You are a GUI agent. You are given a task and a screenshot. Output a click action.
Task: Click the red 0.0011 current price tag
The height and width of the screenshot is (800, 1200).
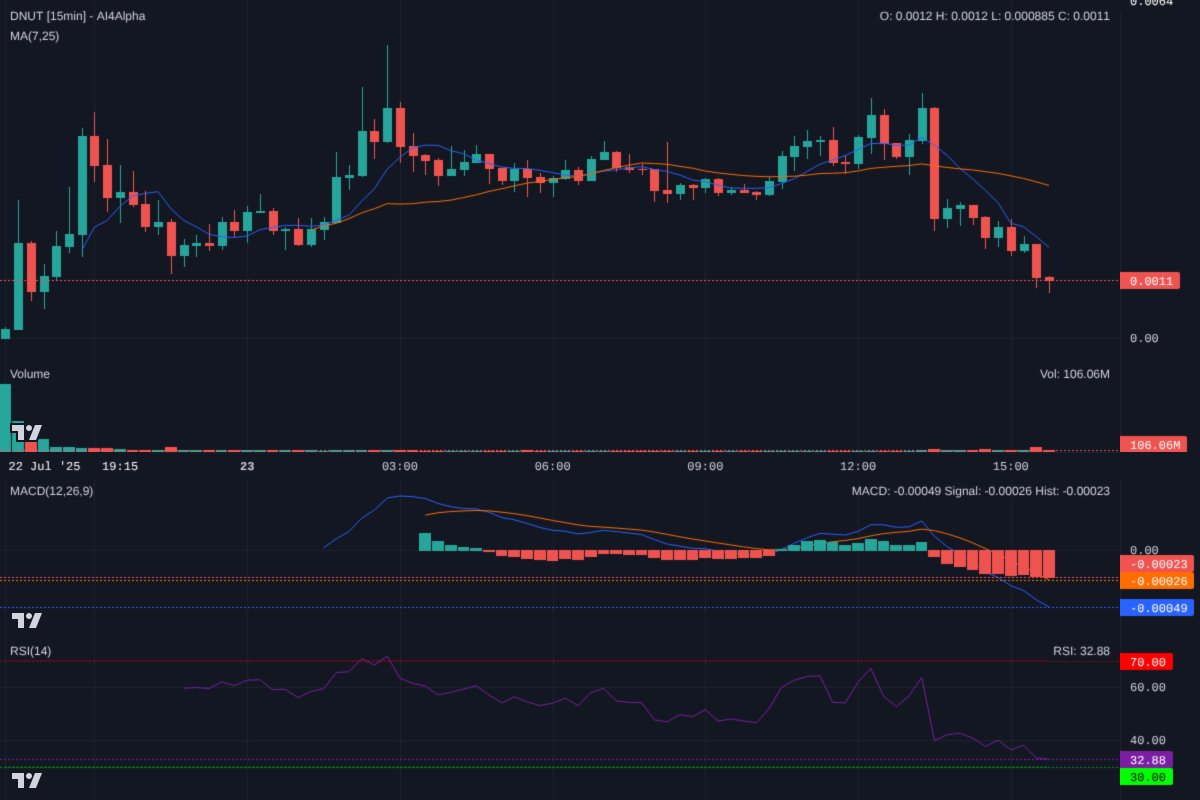[x=1150, y=281]
